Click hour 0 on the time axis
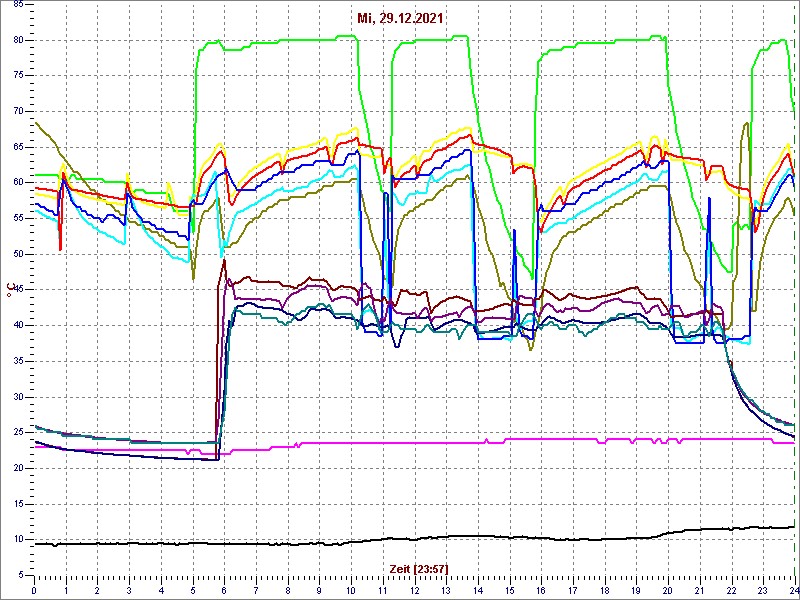Image resolution: width=800 pixels, height=600 pixels. pyautogui.click(x=34, y=589)
